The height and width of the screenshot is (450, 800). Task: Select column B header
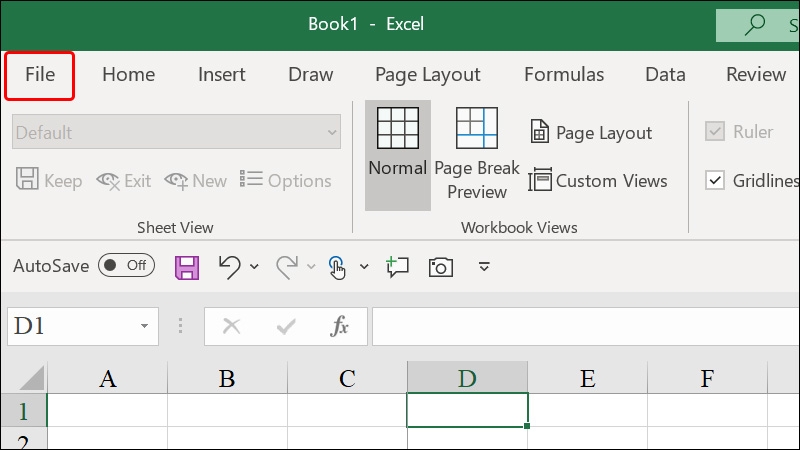pos(227,378)
